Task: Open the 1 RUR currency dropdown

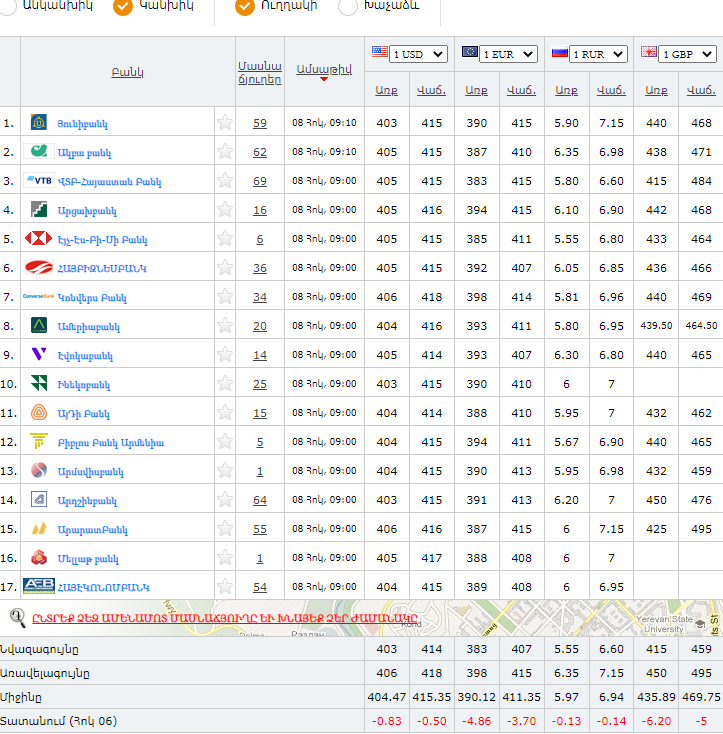Action: pyautogui.click(x=598, y=54)
